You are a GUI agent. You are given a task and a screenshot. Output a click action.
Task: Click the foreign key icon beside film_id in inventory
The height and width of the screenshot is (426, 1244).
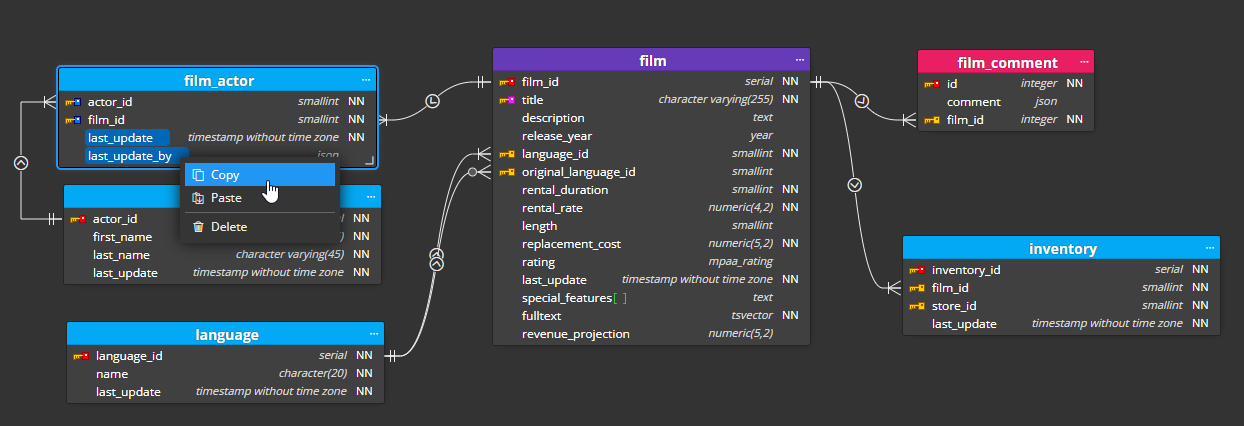(917, 288)
